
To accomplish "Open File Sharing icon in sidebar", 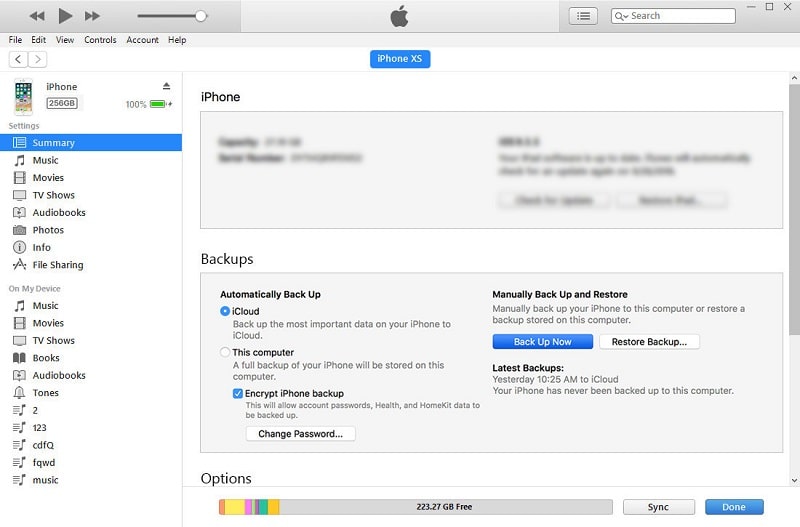I will [x=19, y=264].
